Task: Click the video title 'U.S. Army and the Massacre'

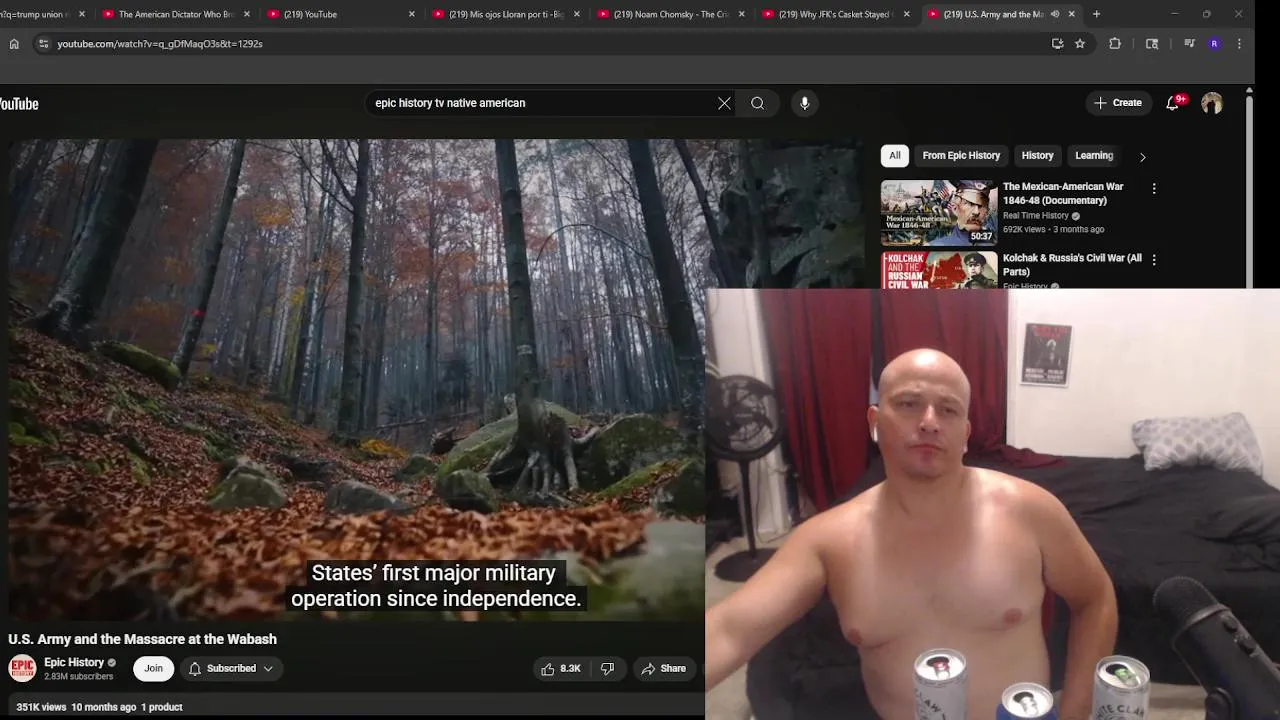Action: pos(142,640)
